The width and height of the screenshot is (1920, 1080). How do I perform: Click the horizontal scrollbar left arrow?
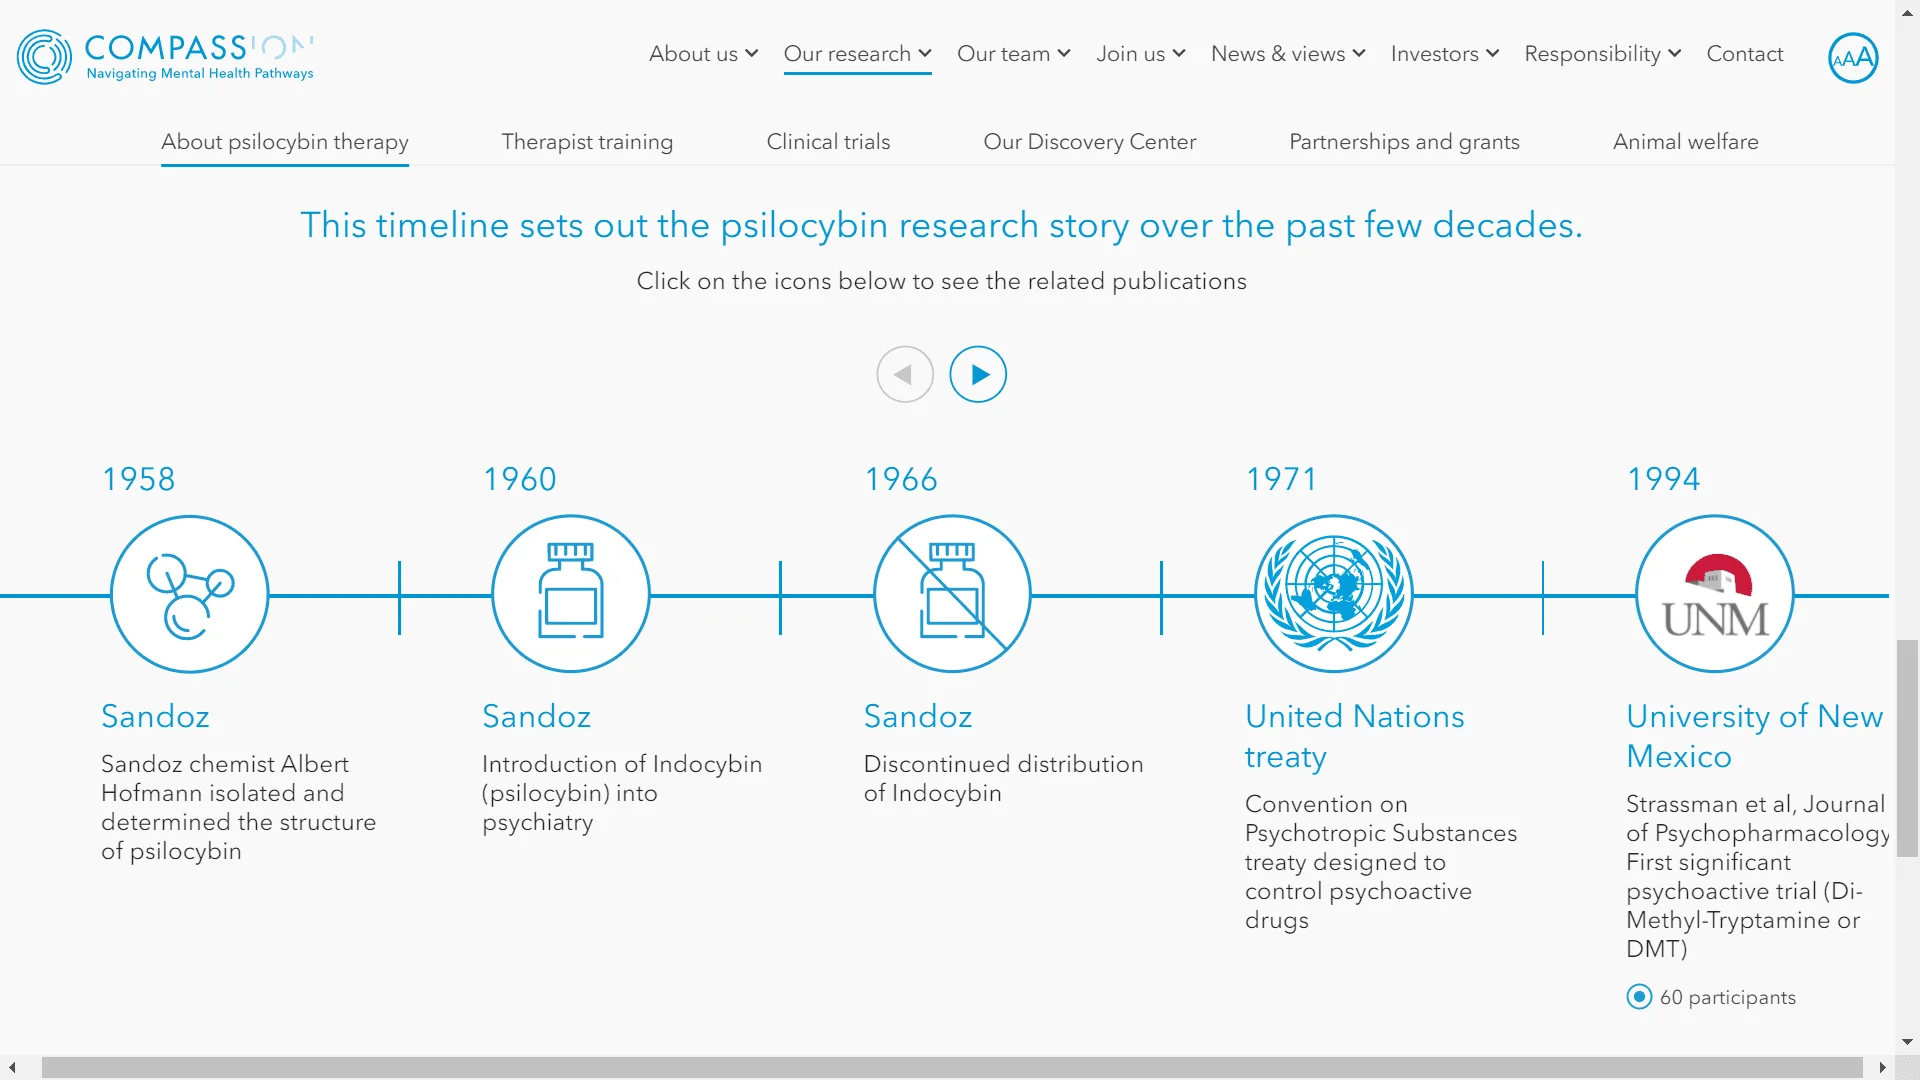tap(12, 1068)
